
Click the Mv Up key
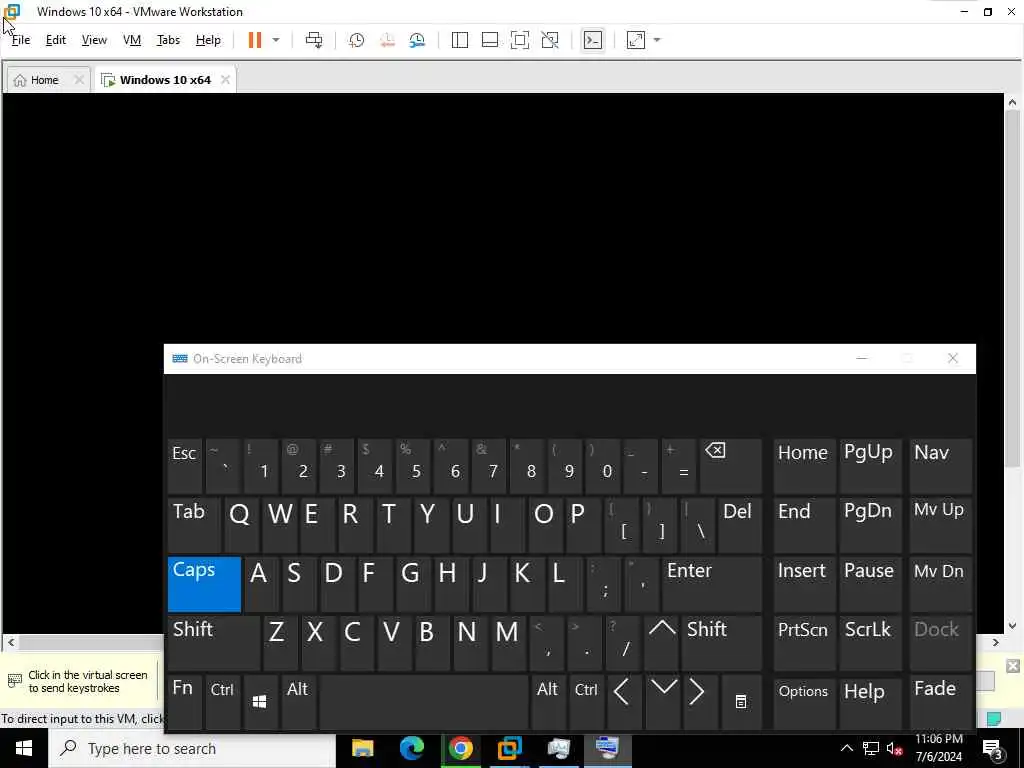coord(940,525)
